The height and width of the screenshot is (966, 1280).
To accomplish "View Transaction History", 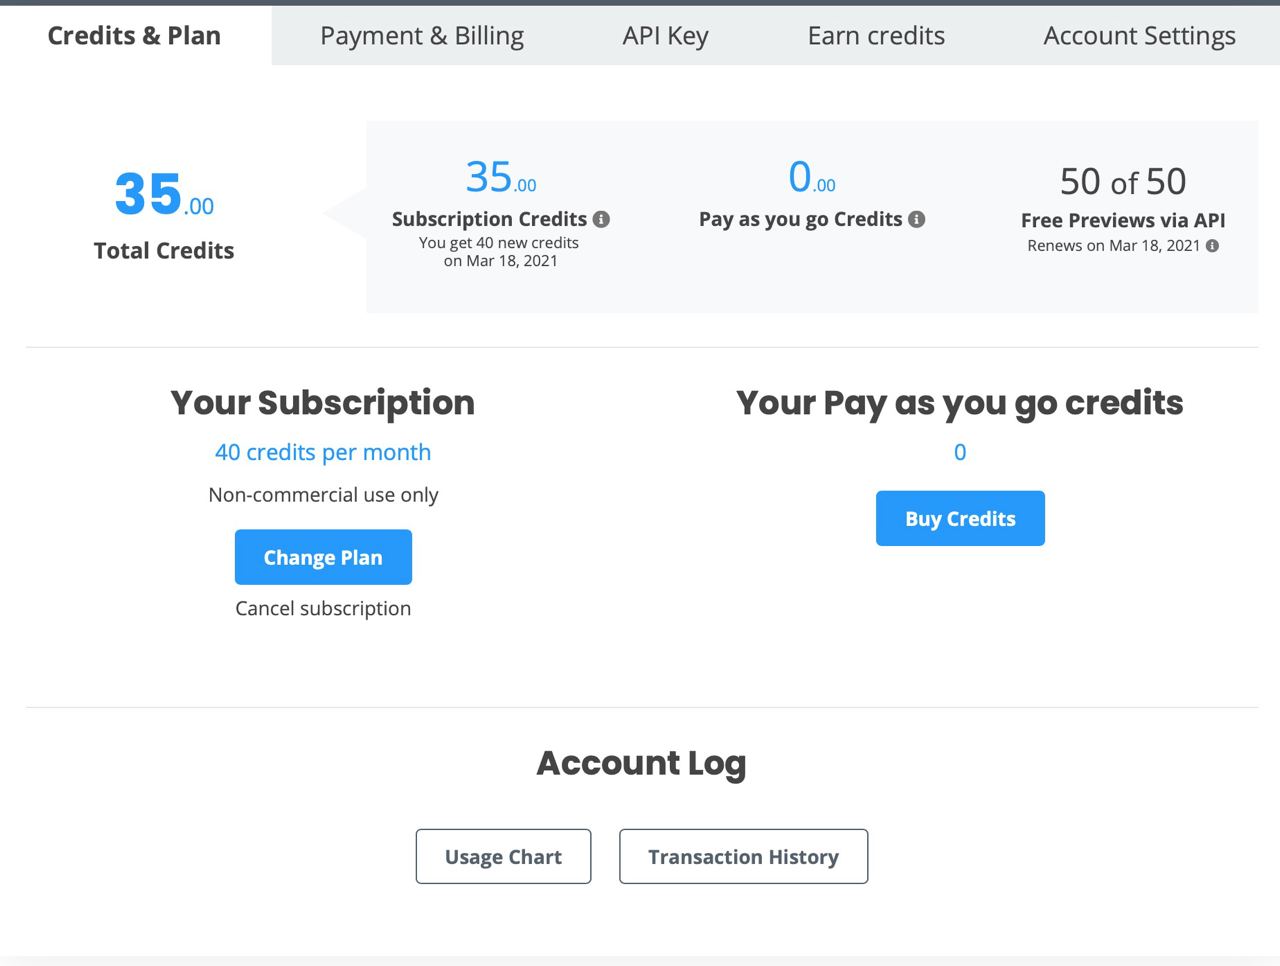I will tap(743, 856).
